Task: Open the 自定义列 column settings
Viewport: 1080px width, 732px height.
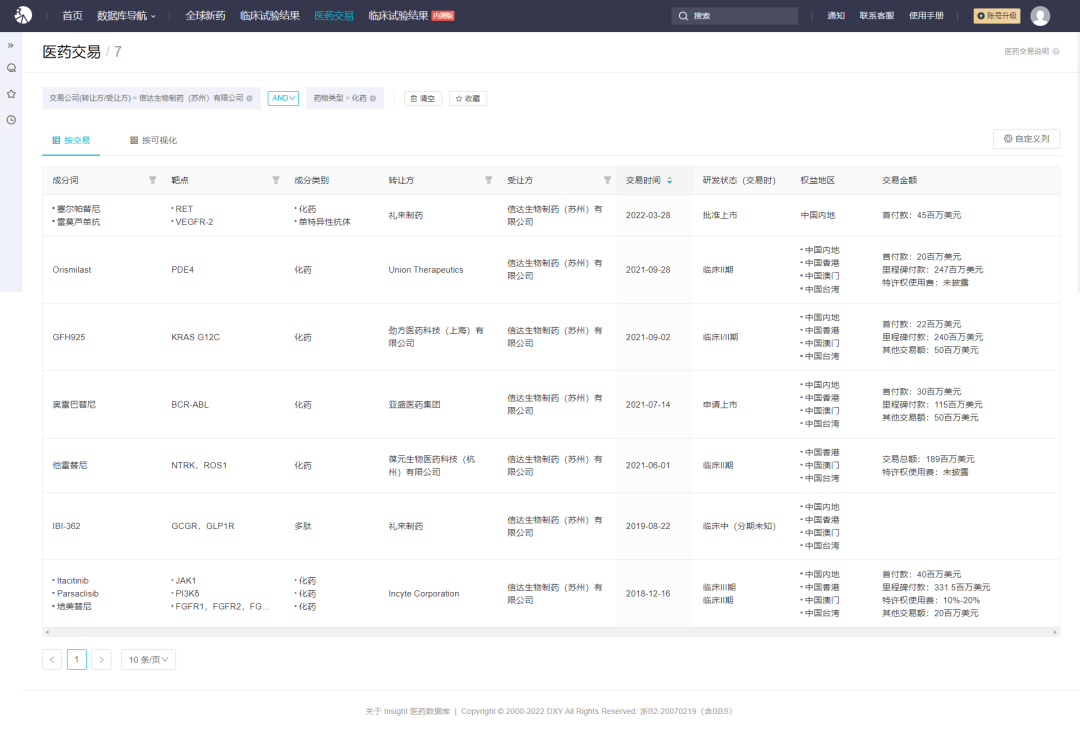Action: [x=1026, y=139]
